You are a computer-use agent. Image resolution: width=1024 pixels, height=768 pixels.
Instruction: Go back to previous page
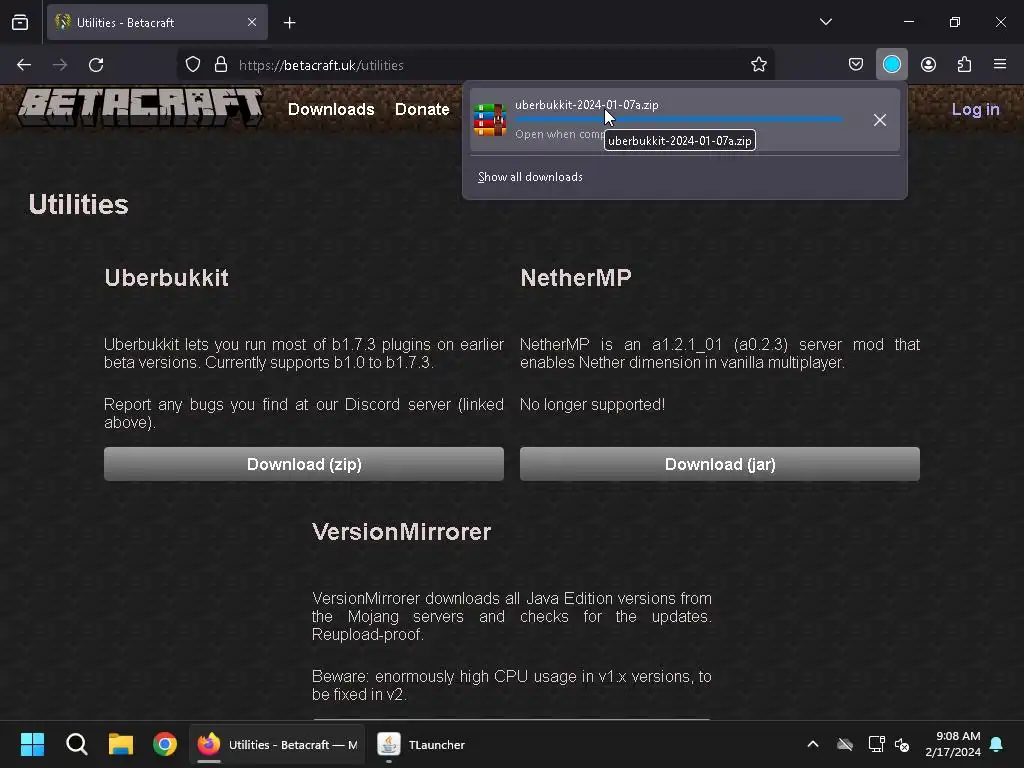tap(24, 65)
